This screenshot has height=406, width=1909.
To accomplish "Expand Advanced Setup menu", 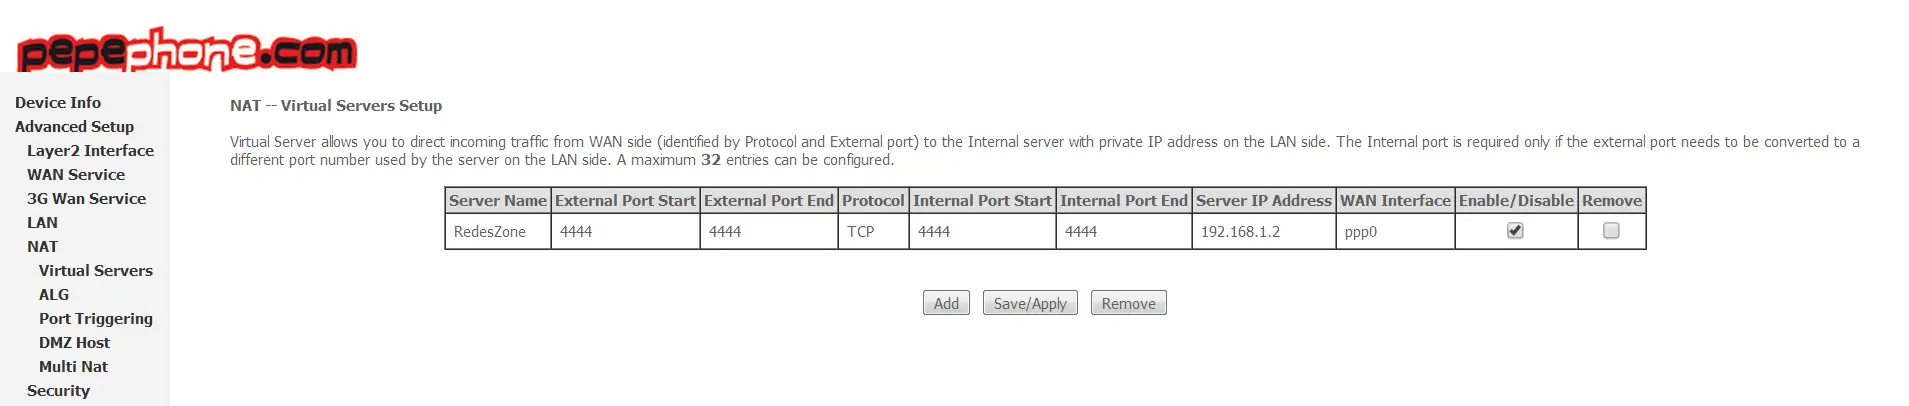I will point(74,127).
